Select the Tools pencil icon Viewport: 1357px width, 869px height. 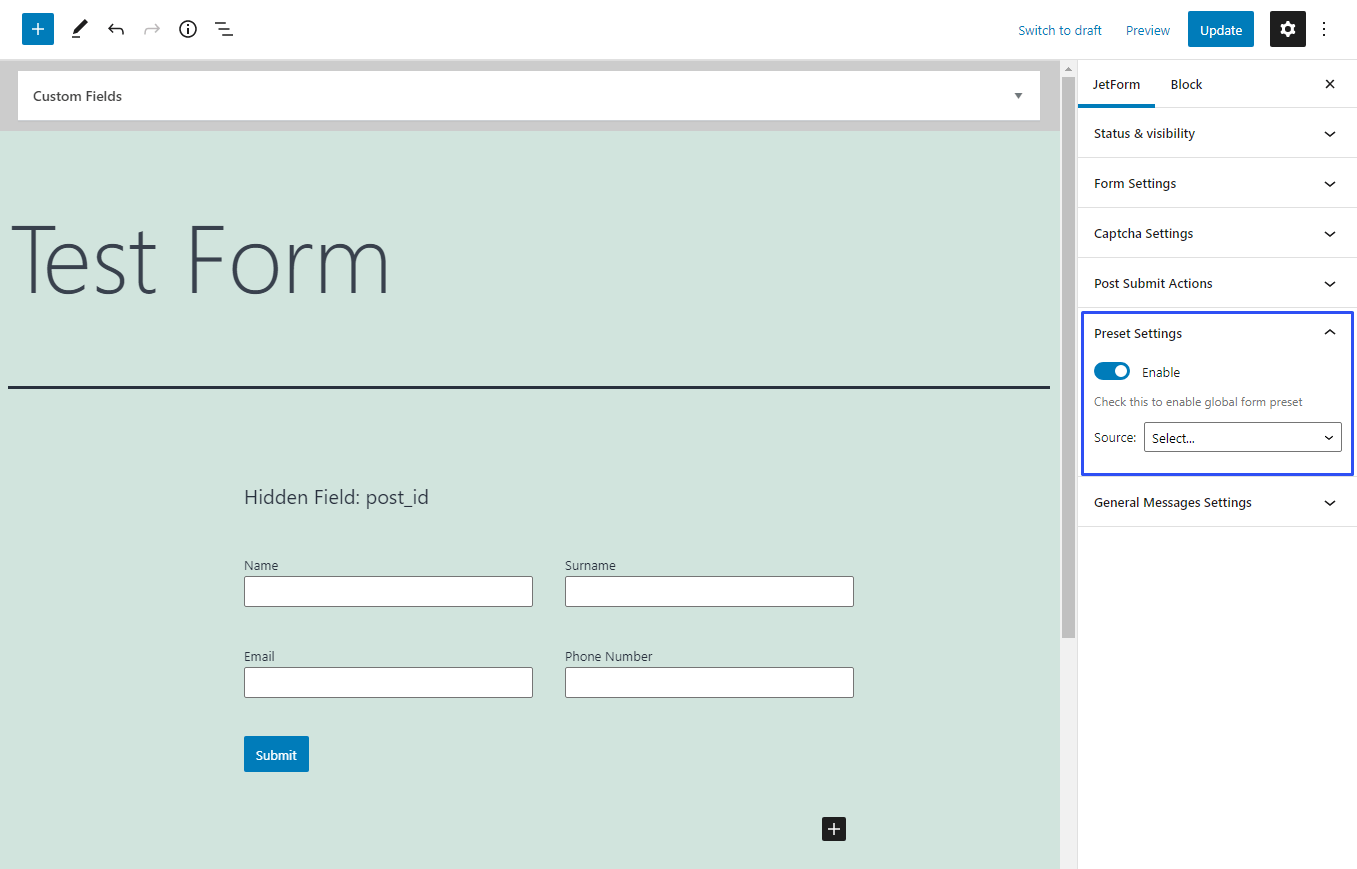(x=79, y=29)
